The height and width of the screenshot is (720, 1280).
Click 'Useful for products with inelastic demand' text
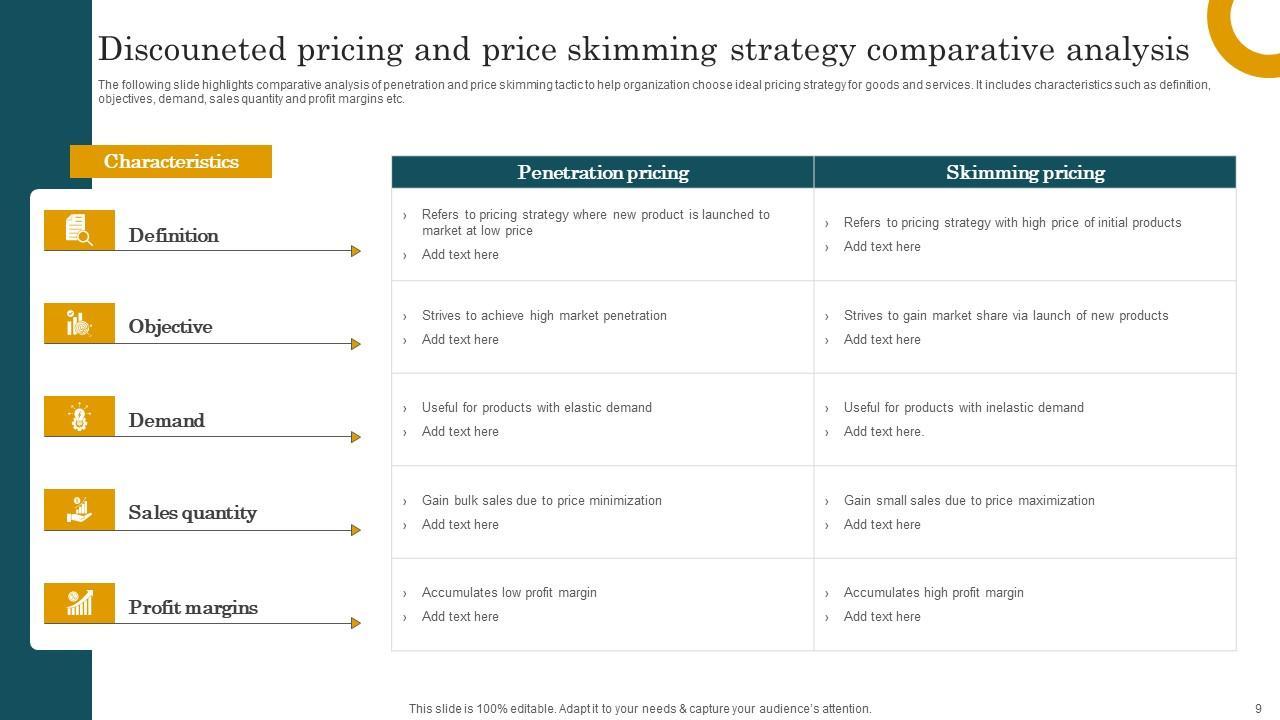[x=963, y=407]
